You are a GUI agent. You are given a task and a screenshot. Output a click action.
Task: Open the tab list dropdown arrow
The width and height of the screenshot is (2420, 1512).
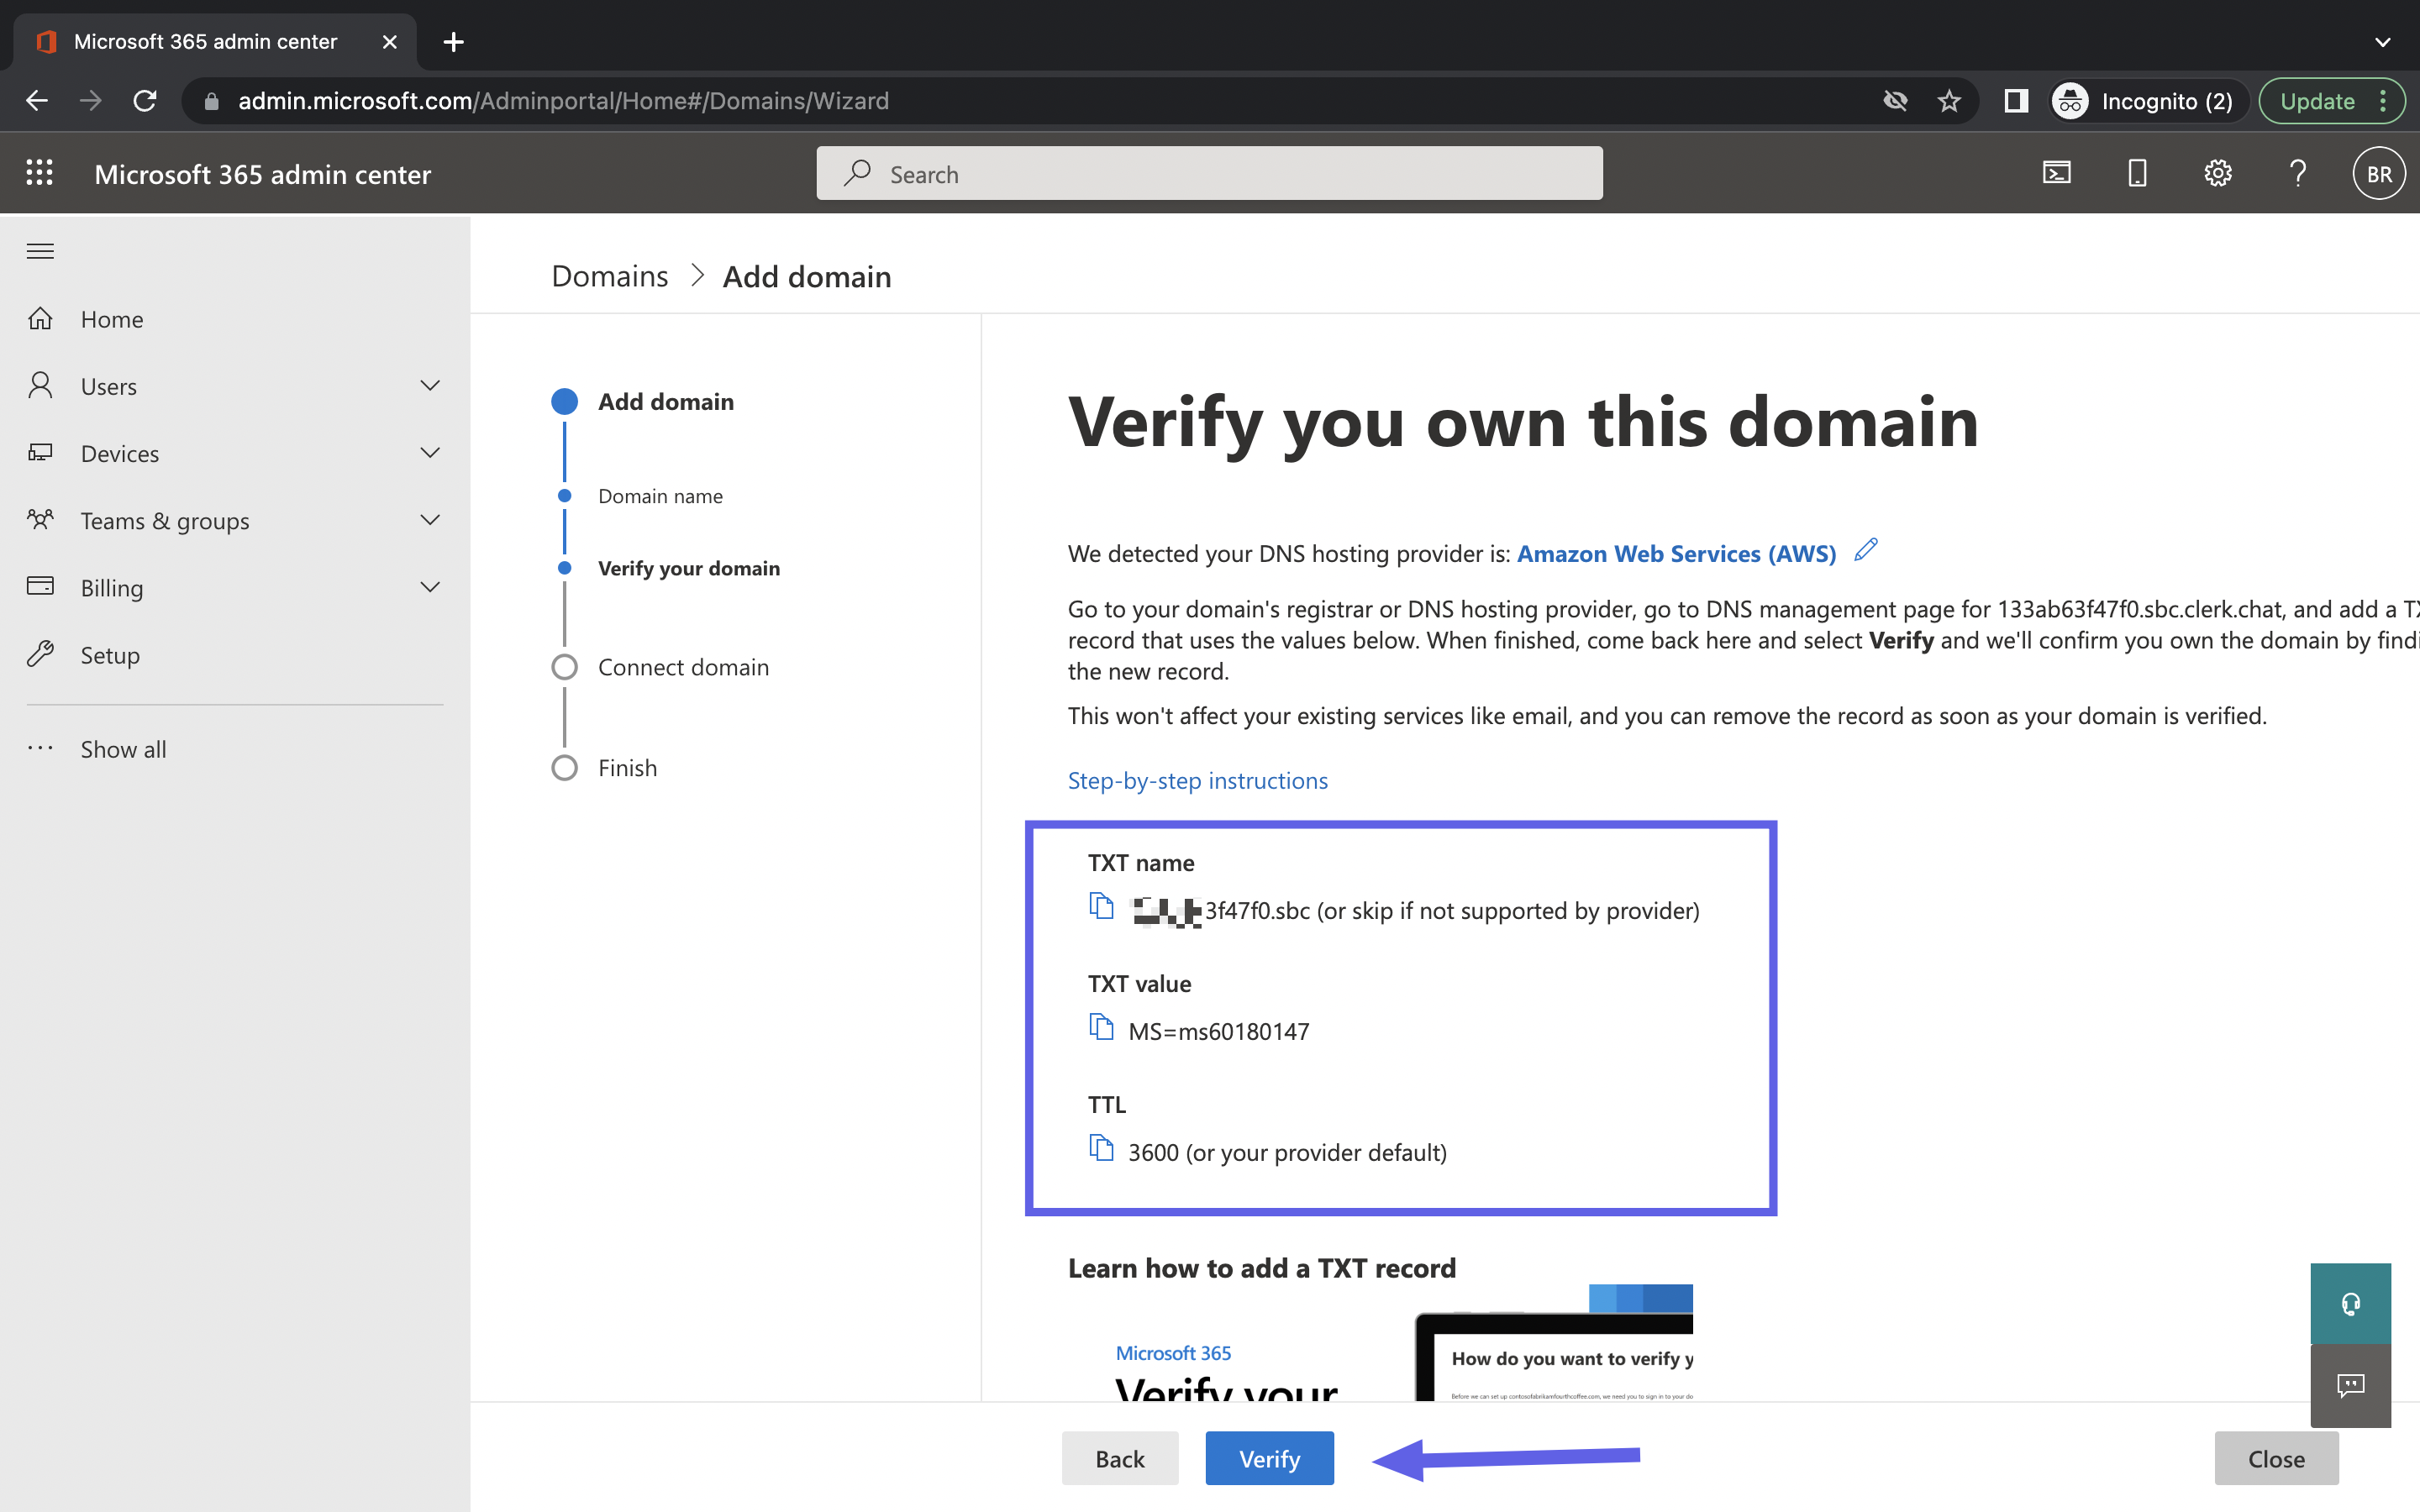pos(2382,42)
